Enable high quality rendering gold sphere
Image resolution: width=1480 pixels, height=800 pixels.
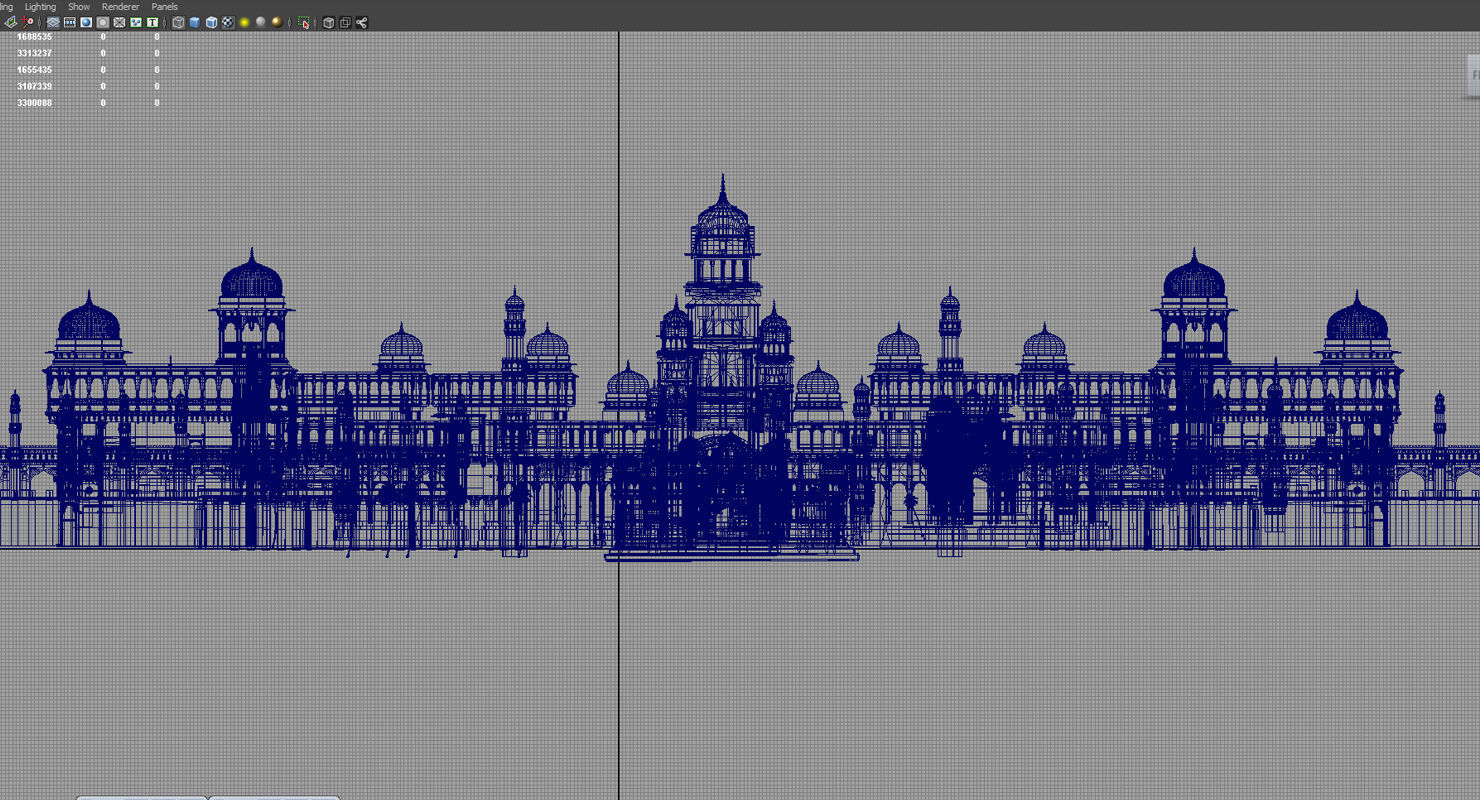277,22
